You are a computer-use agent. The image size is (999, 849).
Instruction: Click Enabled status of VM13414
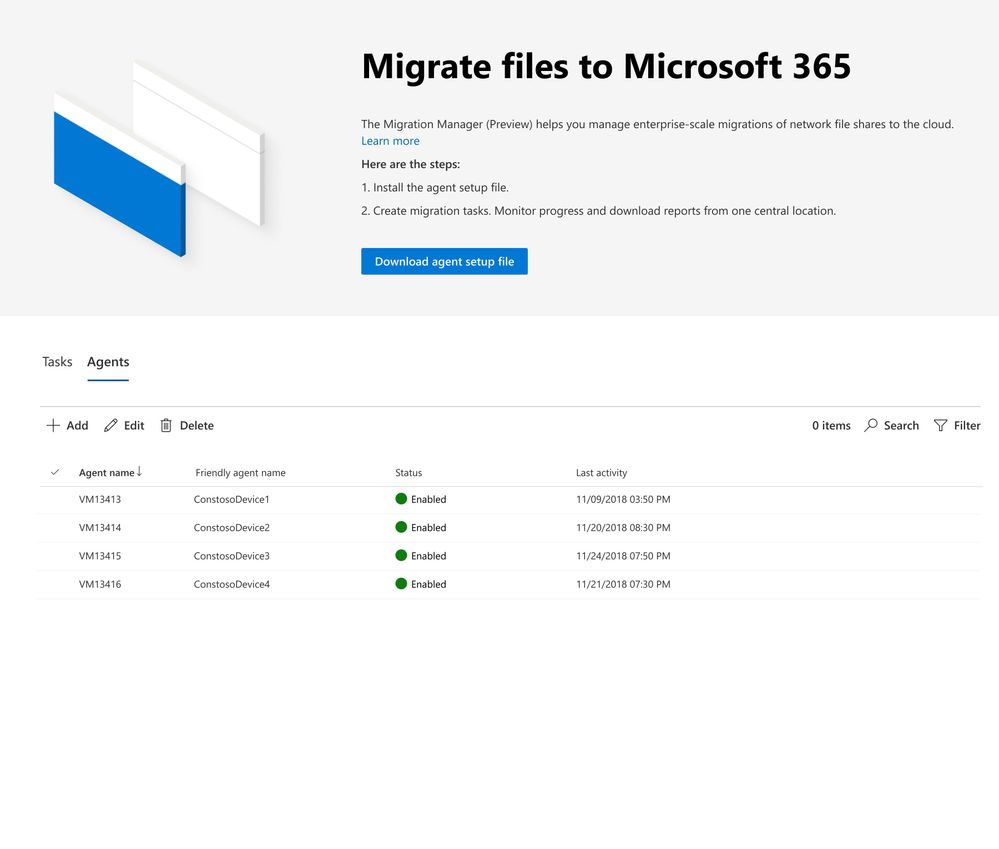pyautogui.click(x=421, y=527)
